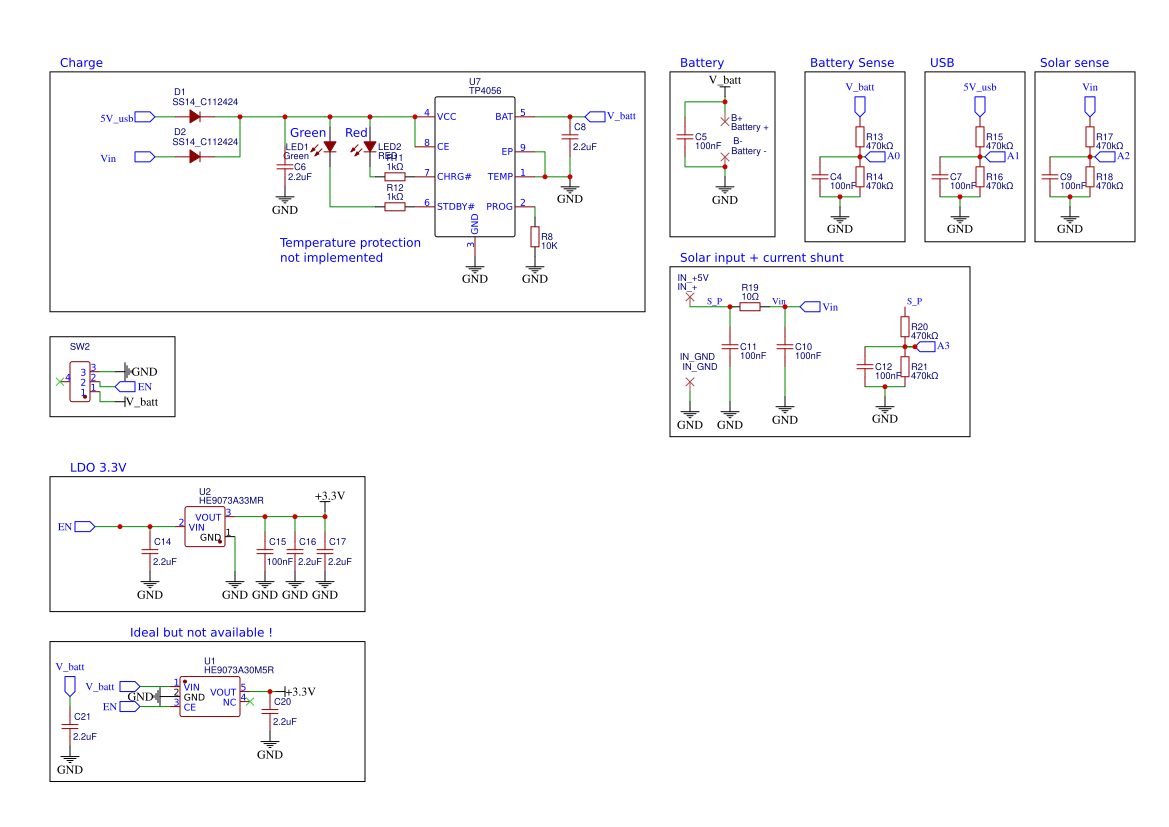Click the U1 HE9073A30M5R regulator body

coord(209,696)
